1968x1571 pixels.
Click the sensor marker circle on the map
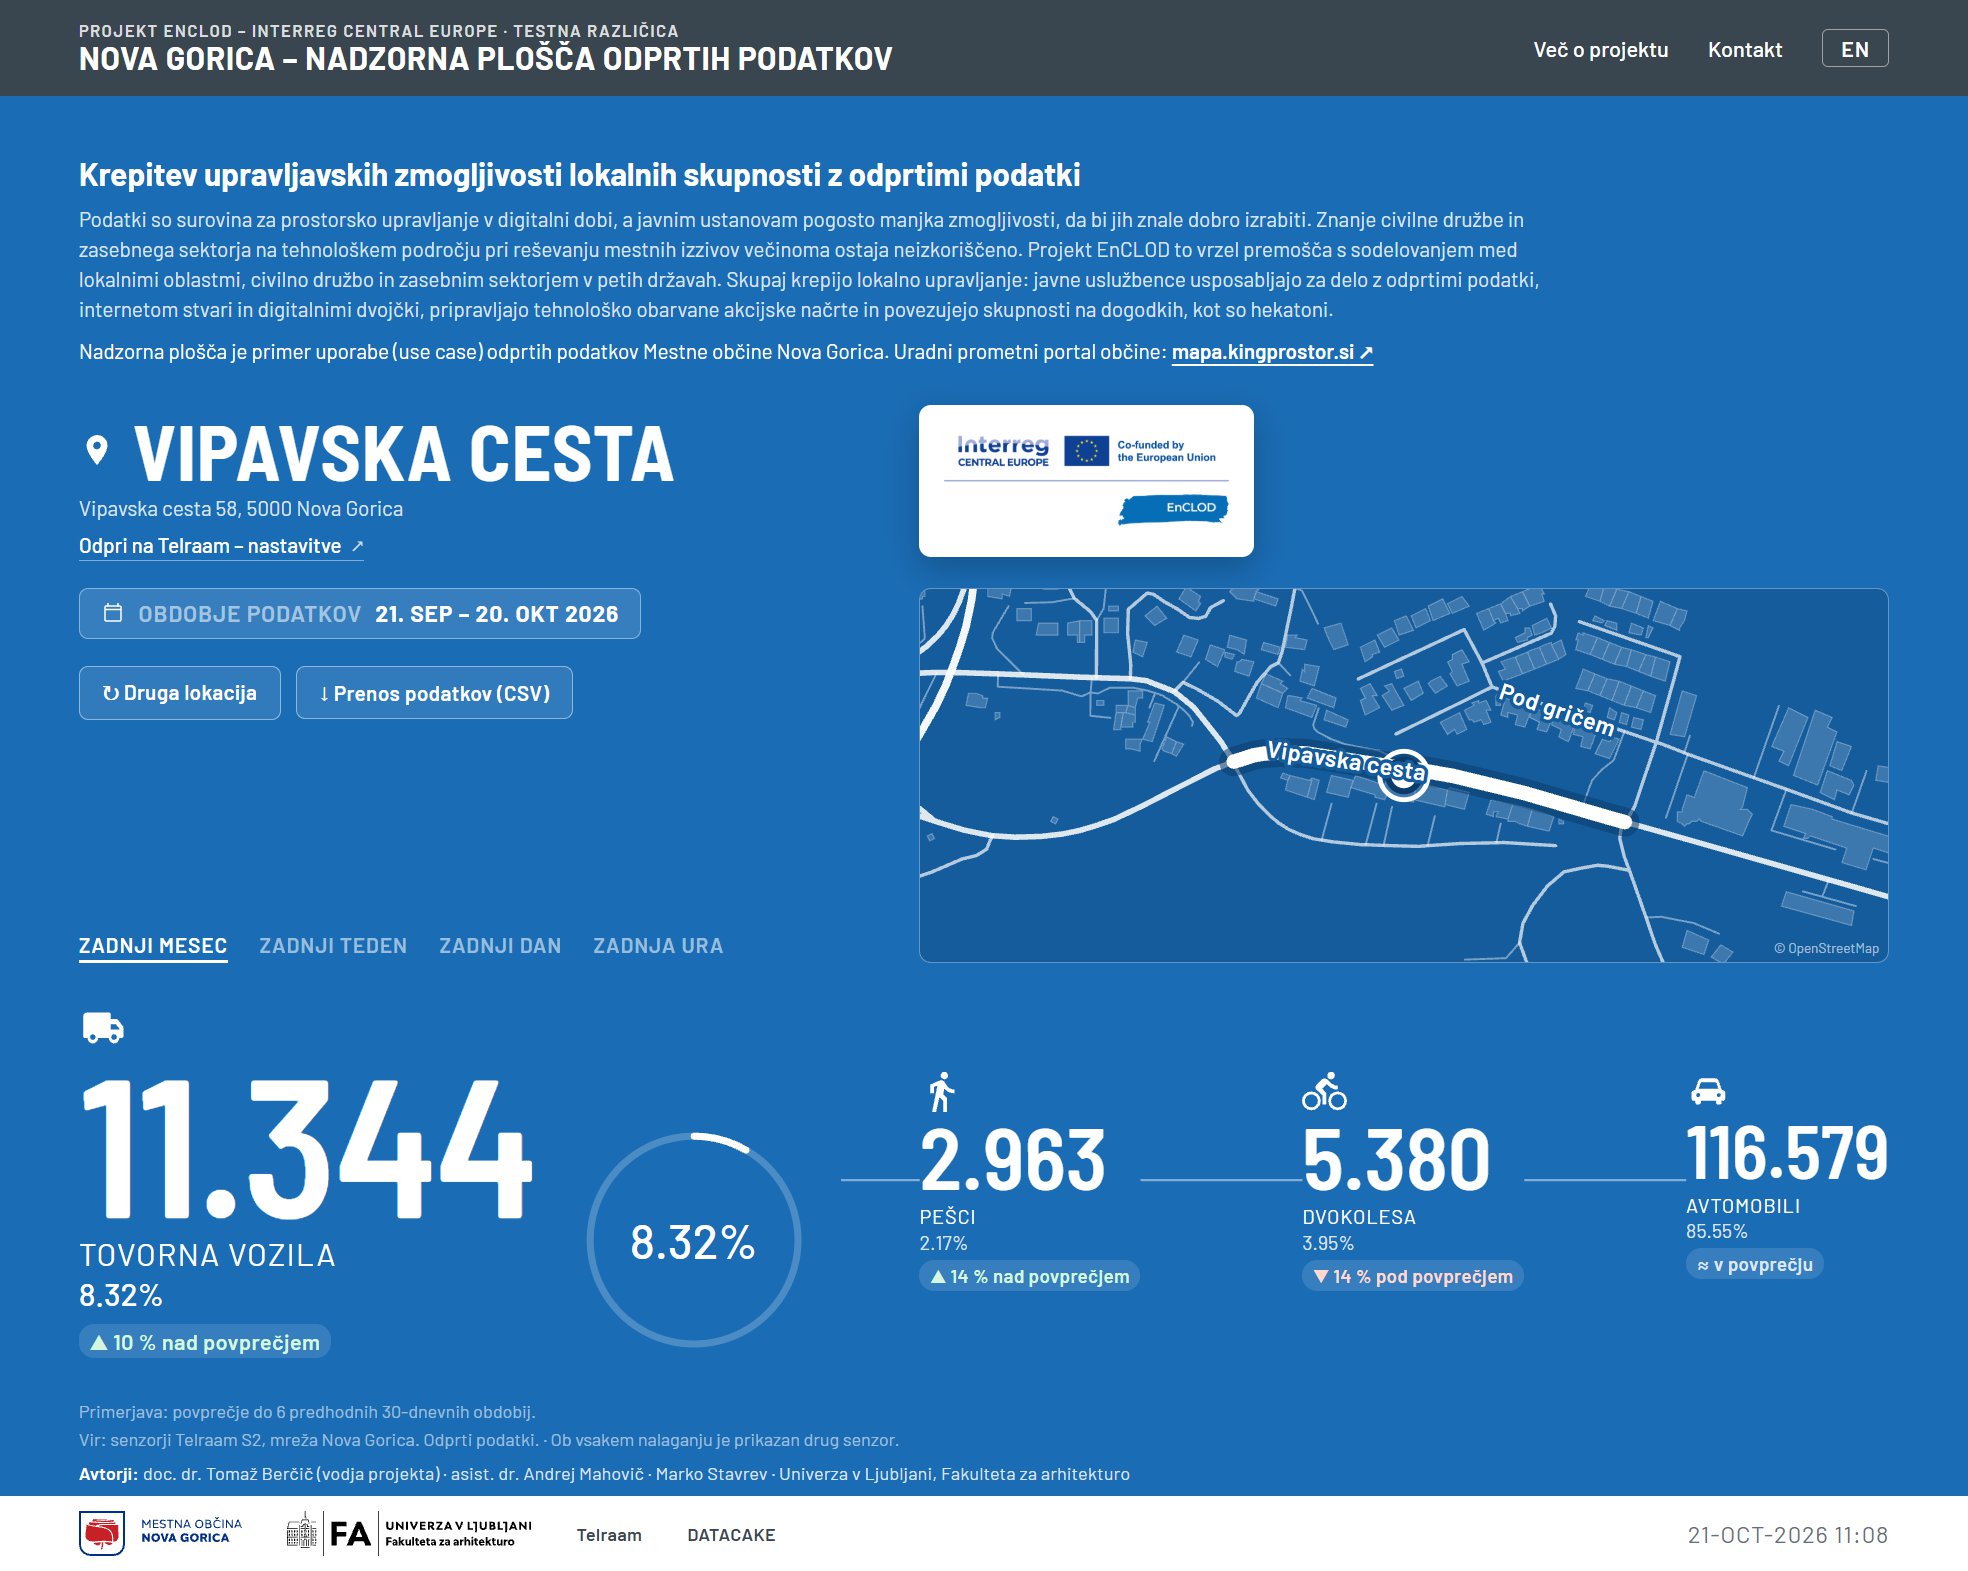coord(1403,775)
